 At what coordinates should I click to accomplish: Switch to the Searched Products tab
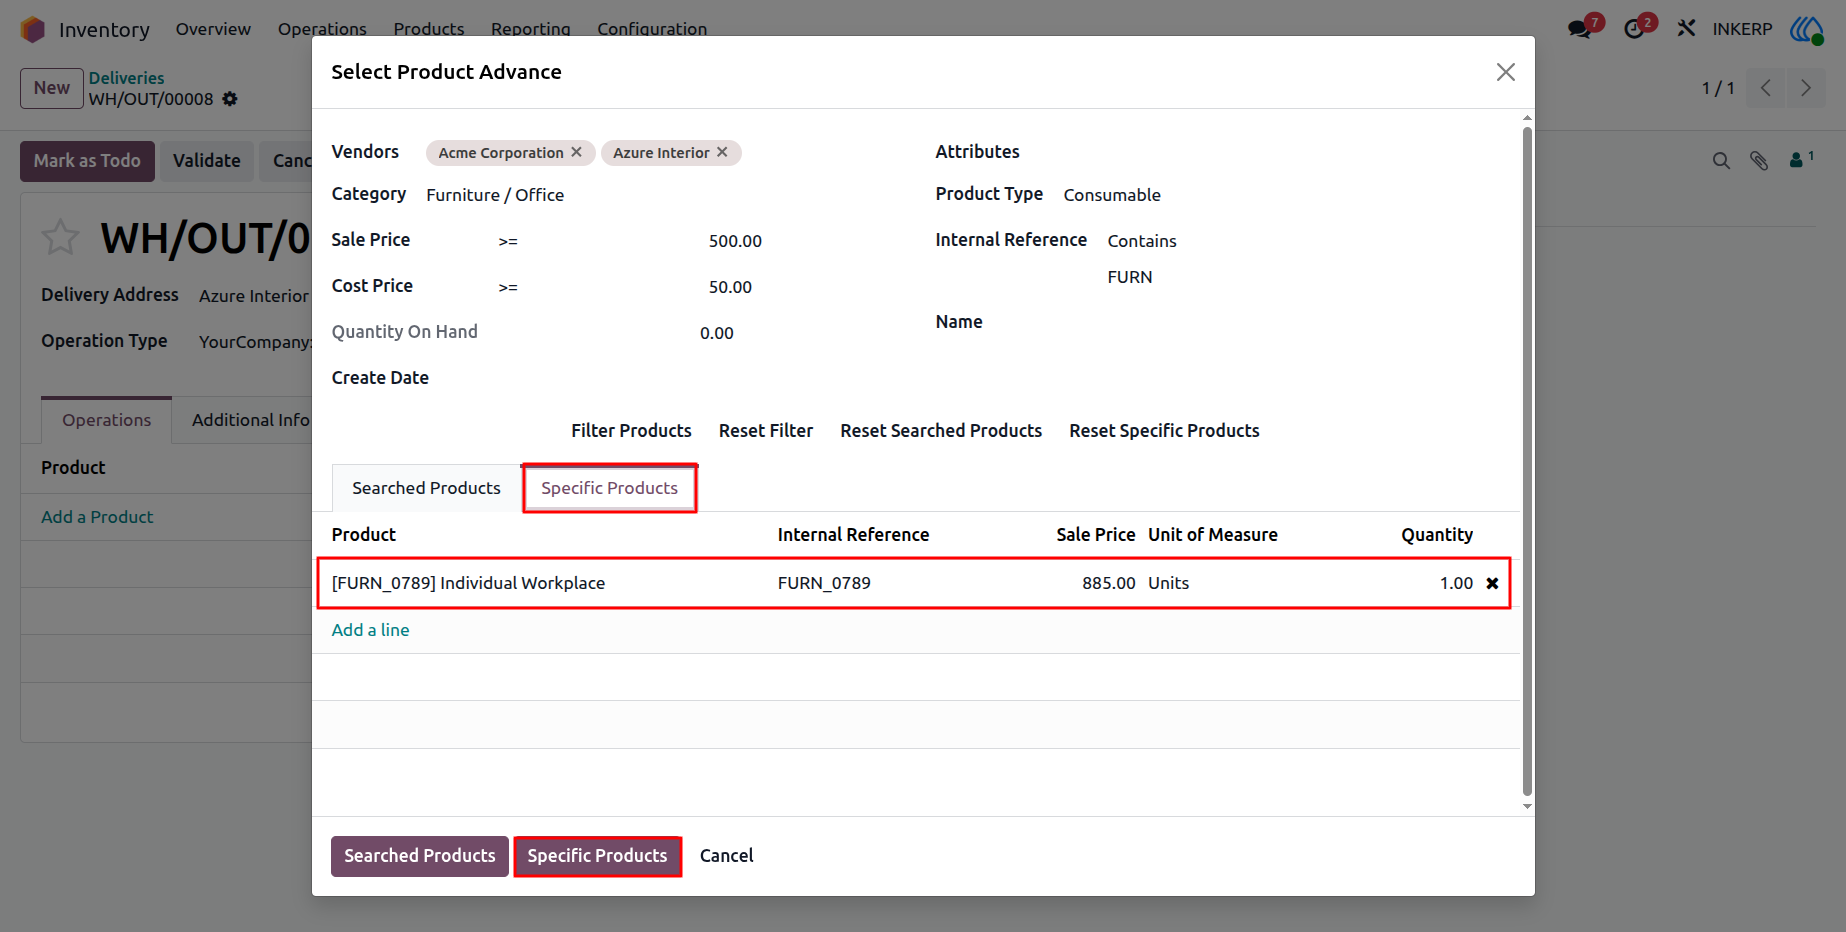point(426,488)
